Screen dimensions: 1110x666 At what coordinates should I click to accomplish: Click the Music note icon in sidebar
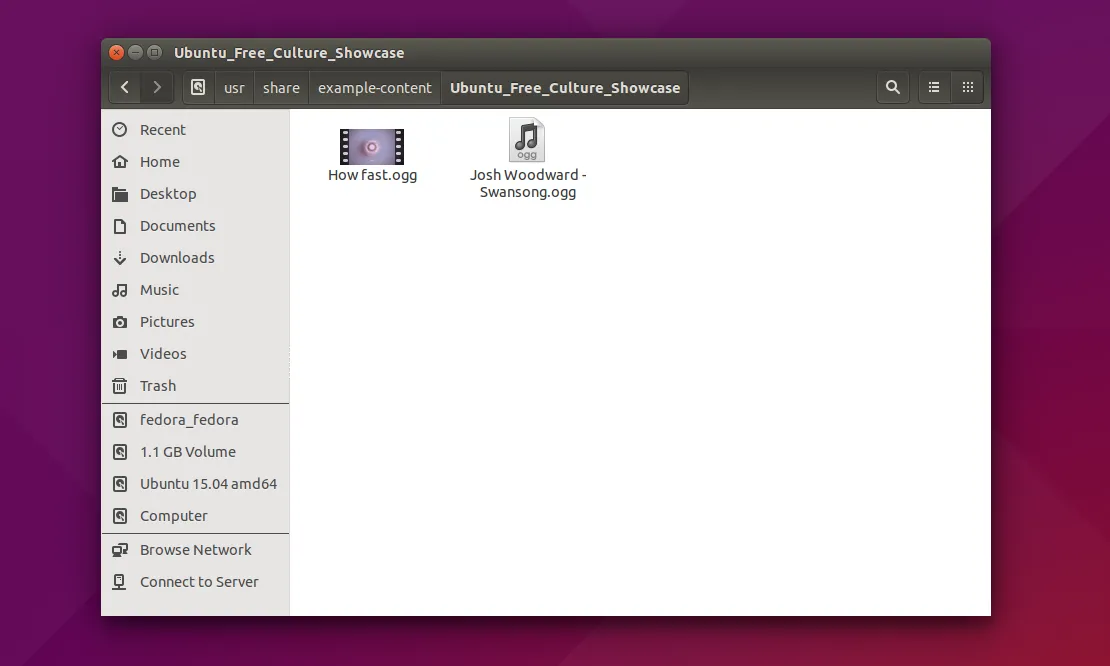[x=120, y=289]
